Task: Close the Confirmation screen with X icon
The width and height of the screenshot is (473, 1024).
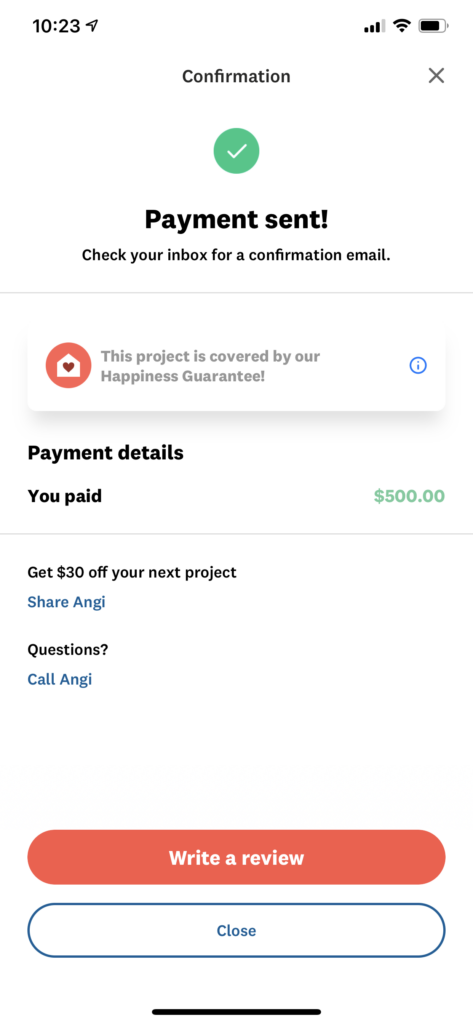Action: pyautogui.click(x=436, y=76)
